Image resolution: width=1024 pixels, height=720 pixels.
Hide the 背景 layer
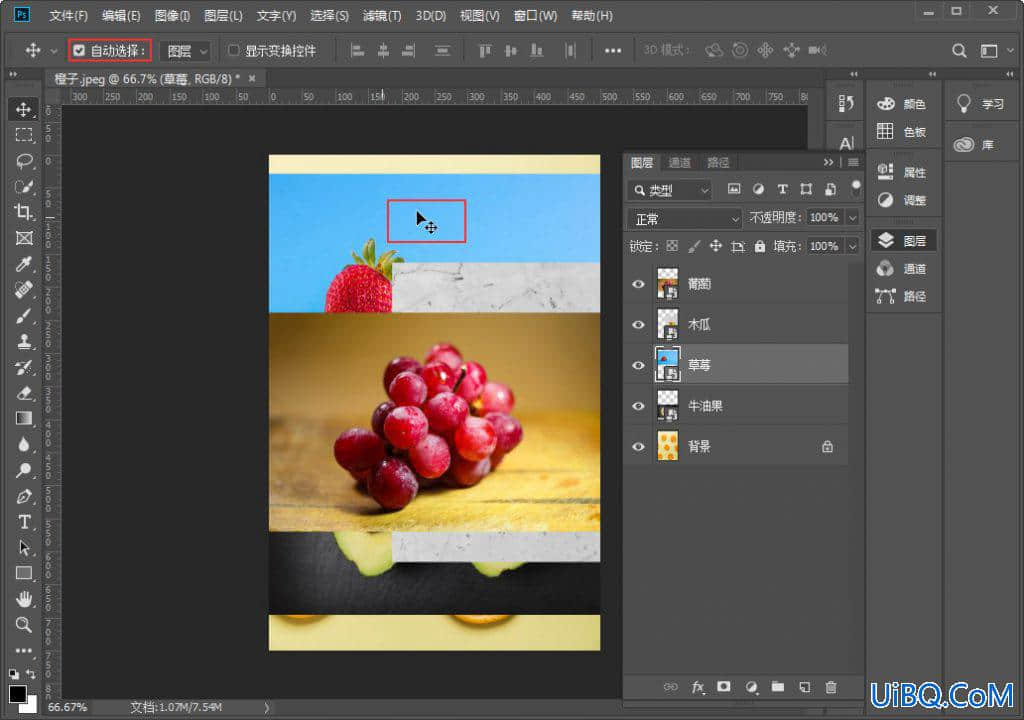click(x=638, y=447)
